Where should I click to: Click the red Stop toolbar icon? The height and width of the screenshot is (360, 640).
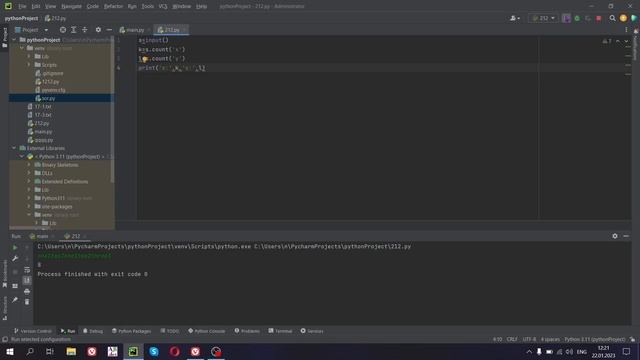(599, 18)
